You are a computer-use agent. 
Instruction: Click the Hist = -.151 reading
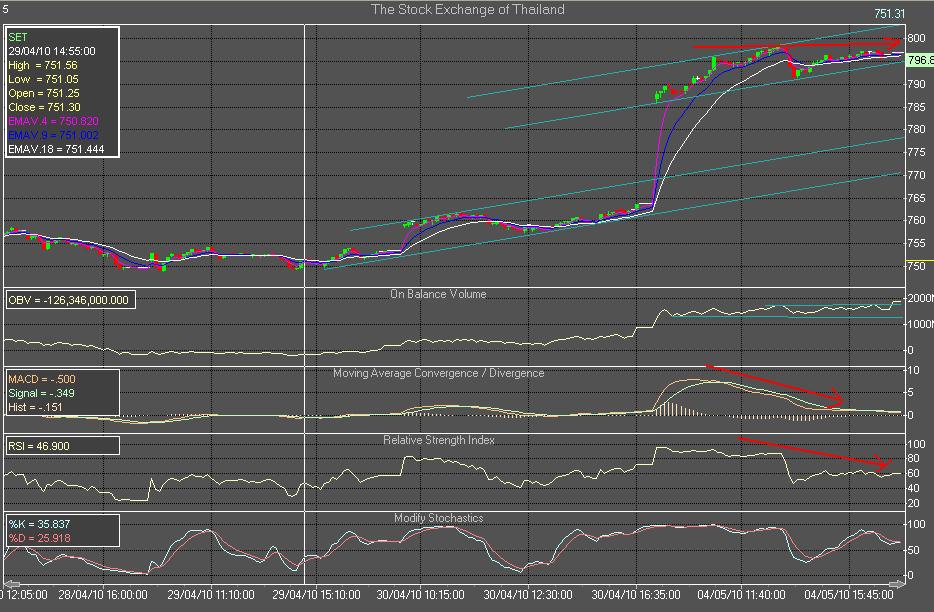(35, 408)
